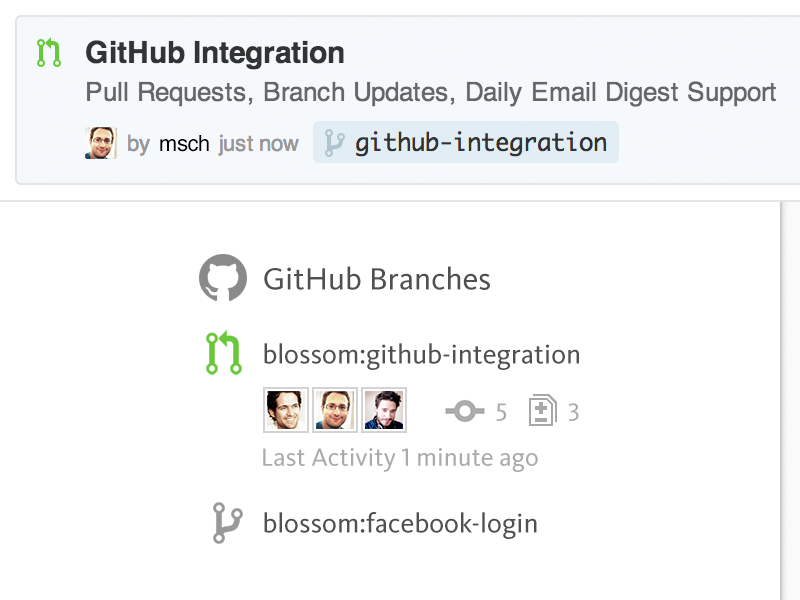Select the github-integration branch tag label
The height and width of the screenshot is (600, 800).
(x=480, y=143)
